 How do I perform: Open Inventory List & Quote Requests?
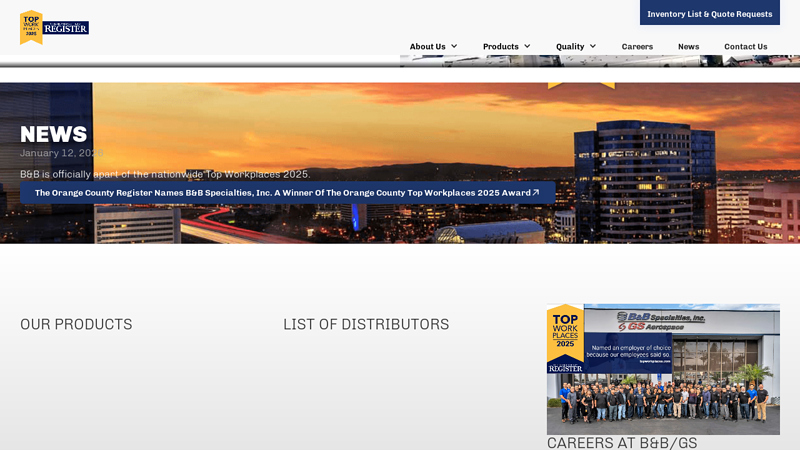click(709, 14)
